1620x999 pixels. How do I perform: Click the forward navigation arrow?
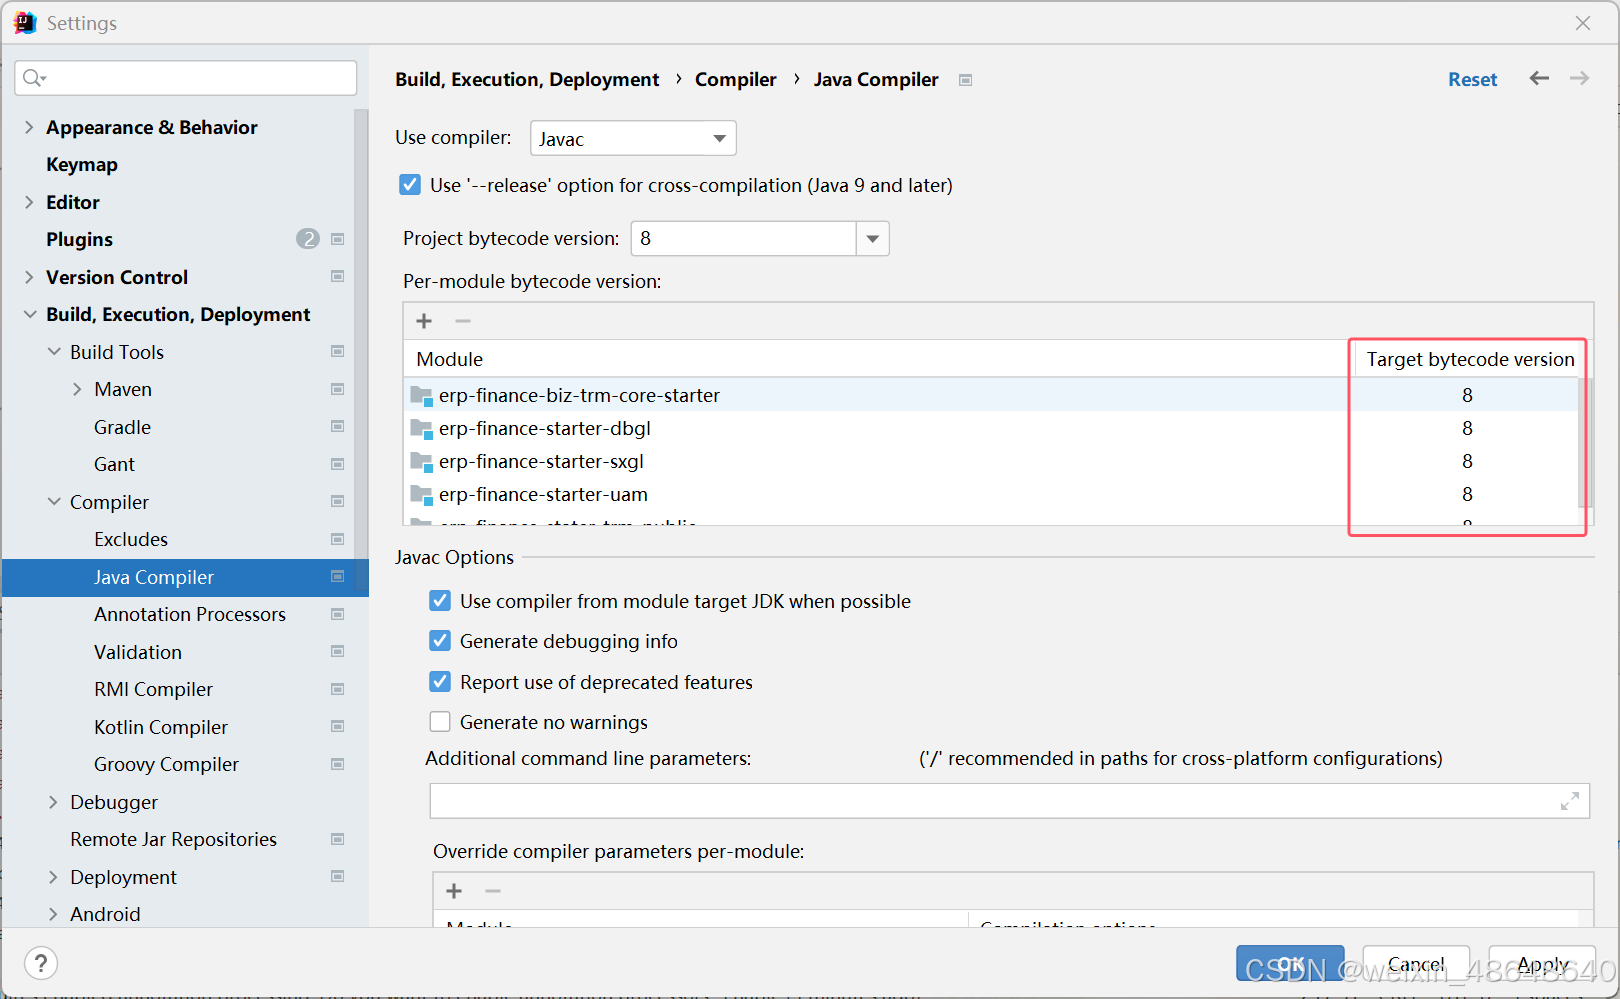(1578, 78)
